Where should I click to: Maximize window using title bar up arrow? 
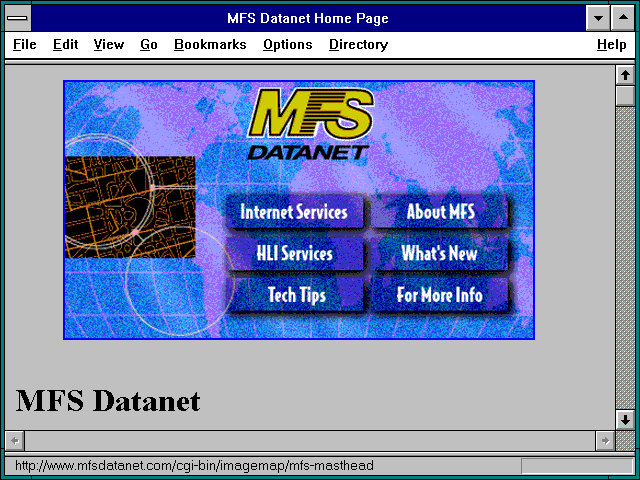pyautogui.click(x=623, y=18)
